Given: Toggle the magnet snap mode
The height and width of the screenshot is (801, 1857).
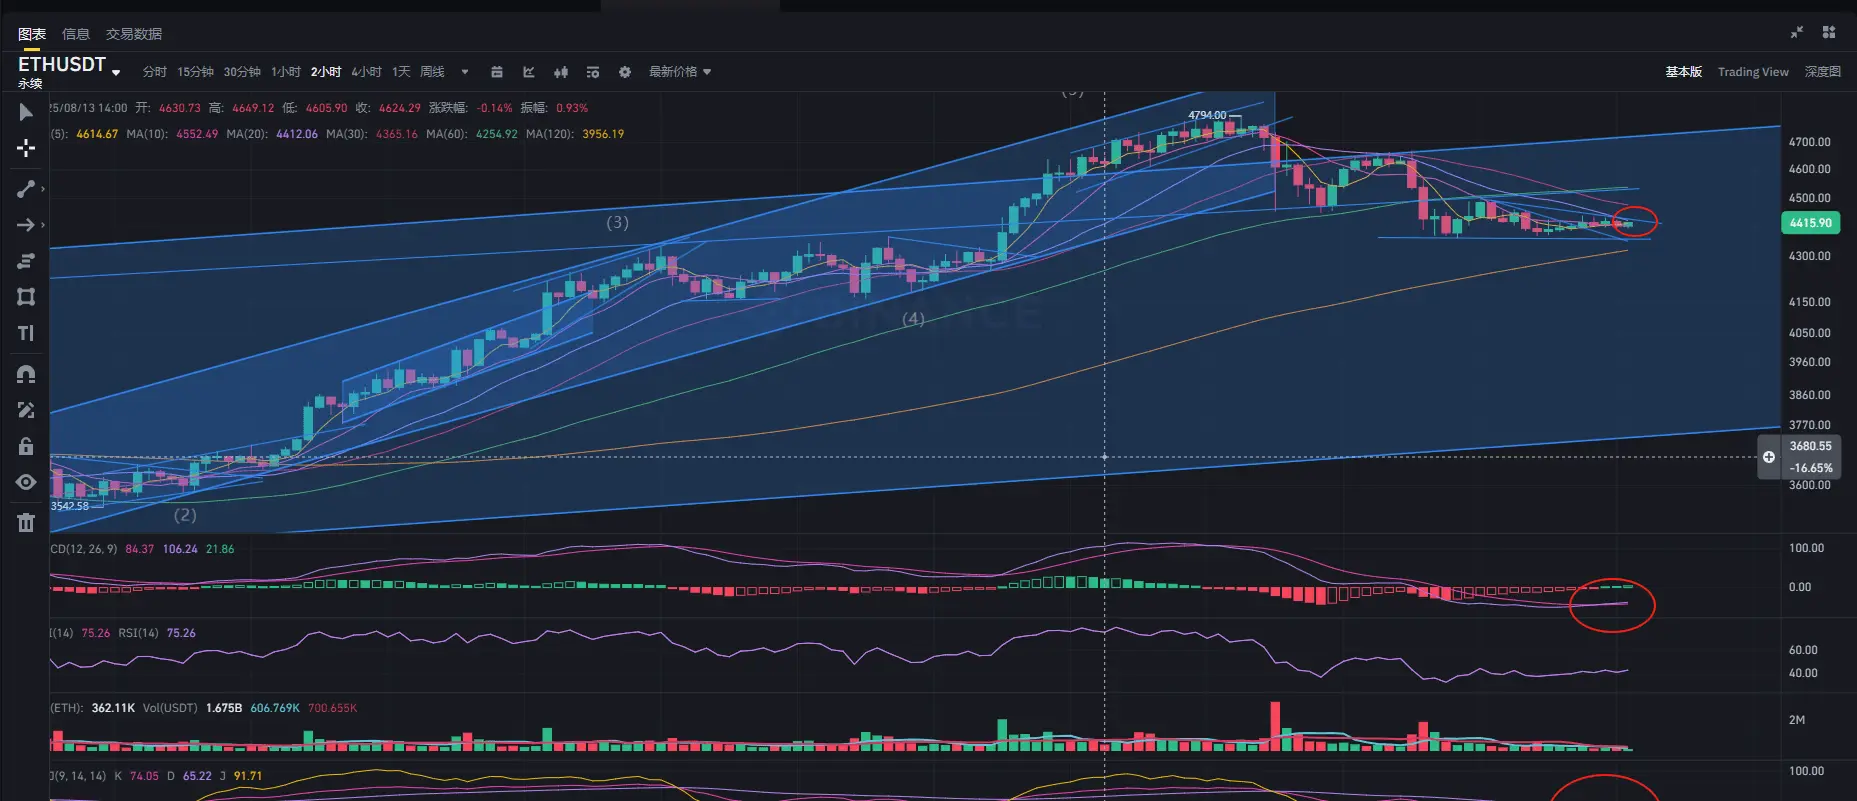Looking at the screenshot, I should [x=26, y=374].
